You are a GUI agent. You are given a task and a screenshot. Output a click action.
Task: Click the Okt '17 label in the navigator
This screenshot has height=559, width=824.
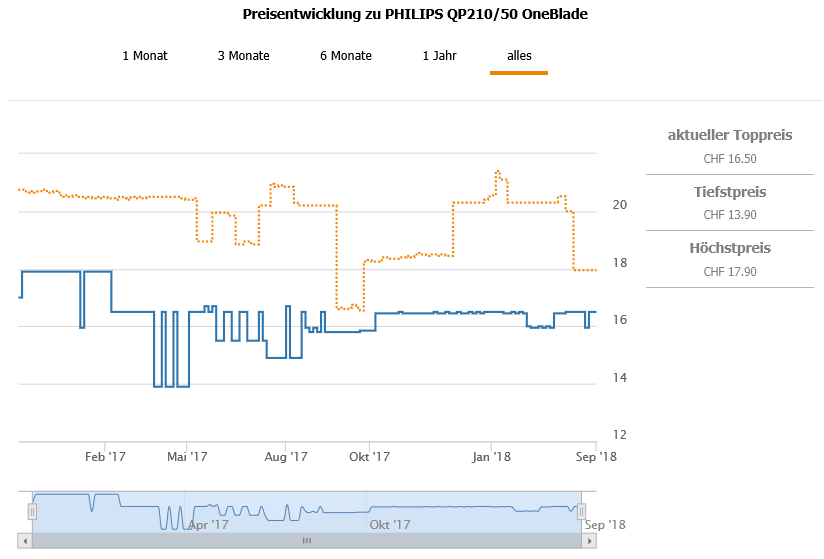coord(390,524)
